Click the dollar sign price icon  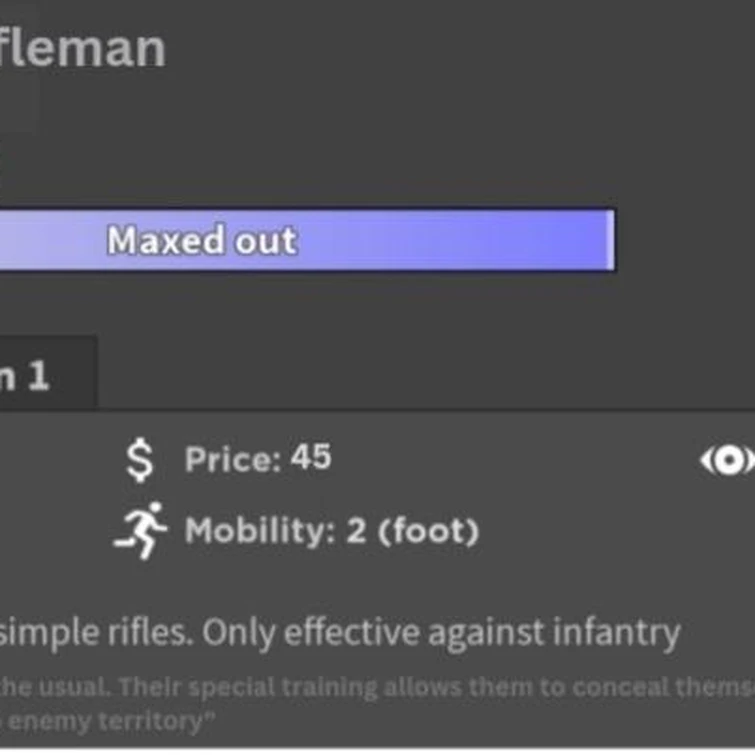[143, 460]
